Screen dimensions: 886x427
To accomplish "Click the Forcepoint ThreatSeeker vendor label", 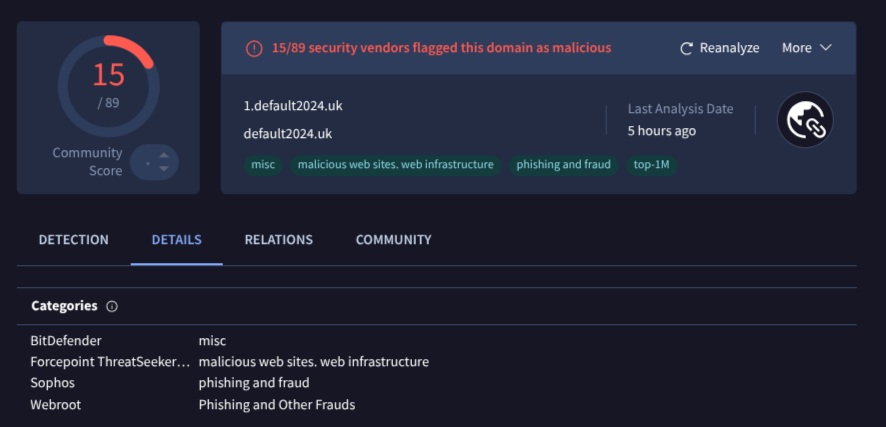I will 110,362.
